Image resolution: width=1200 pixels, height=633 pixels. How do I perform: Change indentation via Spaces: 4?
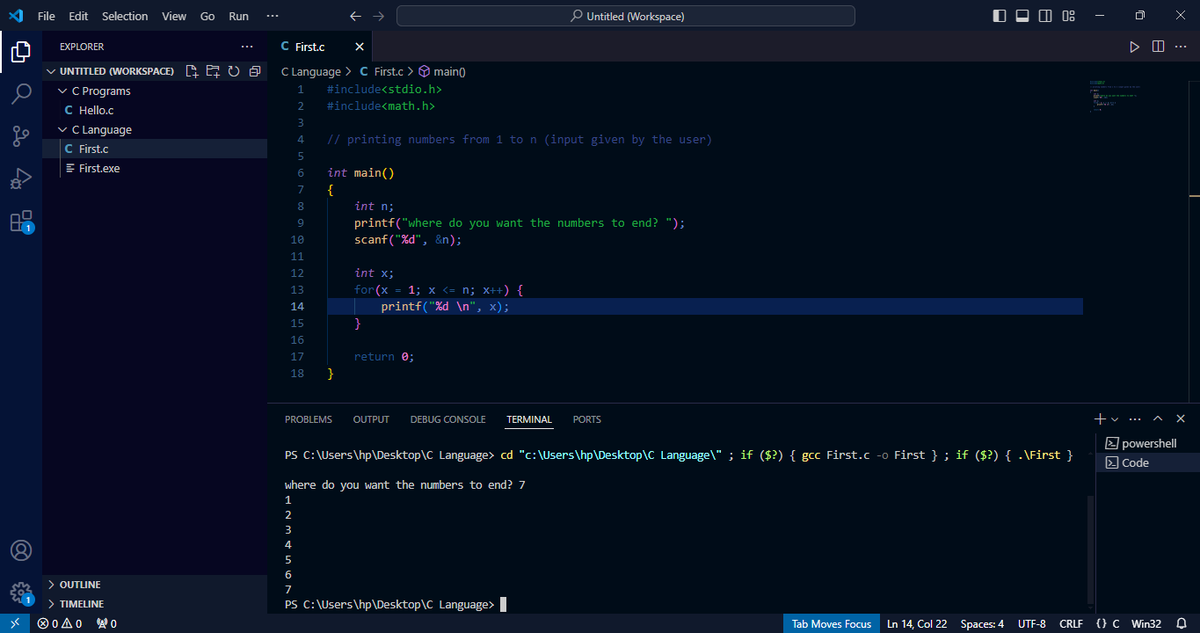point(982,624)
